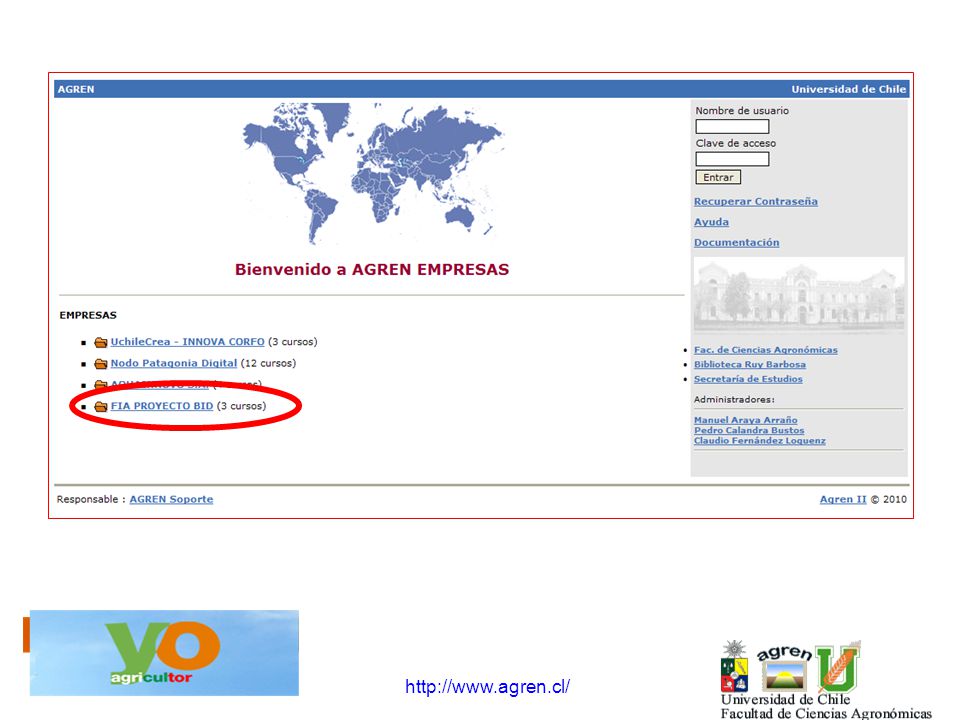Click AGREN title in header bar
Viewport: 960px width, 720px height.
(x=76, y=89)
